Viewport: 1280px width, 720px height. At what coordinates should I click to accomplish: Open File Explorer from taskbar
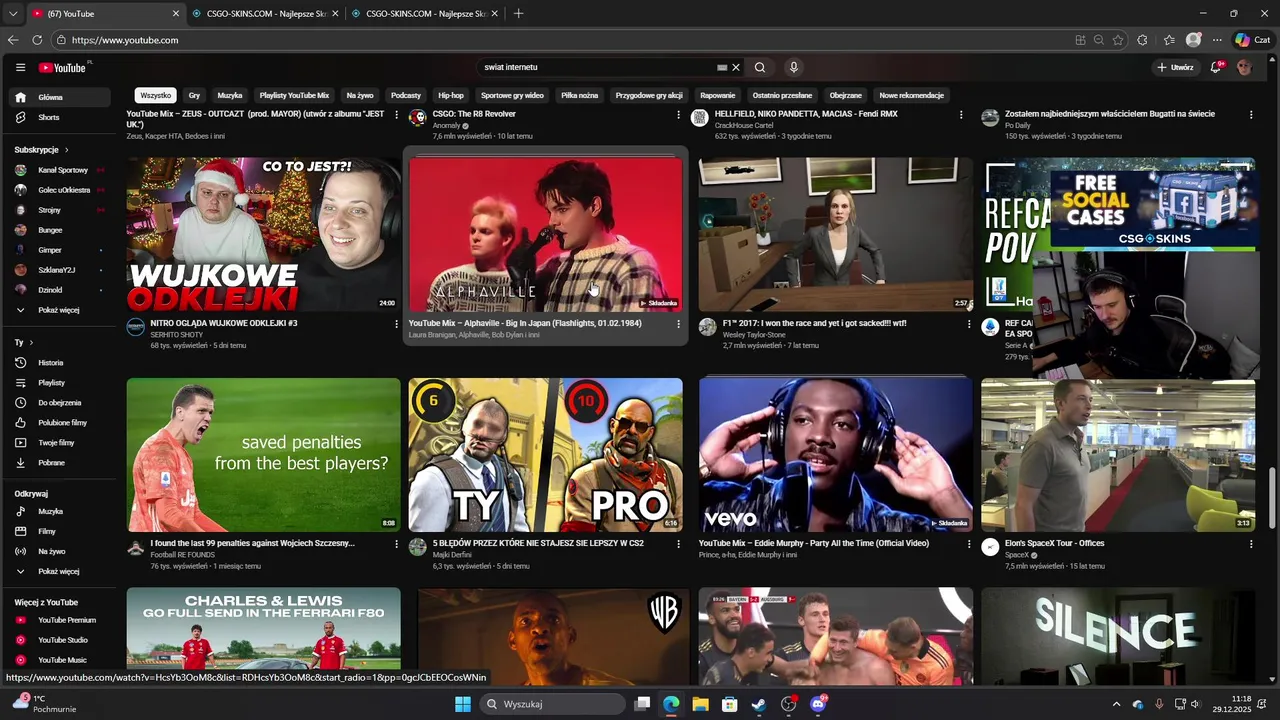[x=700, y=704]
